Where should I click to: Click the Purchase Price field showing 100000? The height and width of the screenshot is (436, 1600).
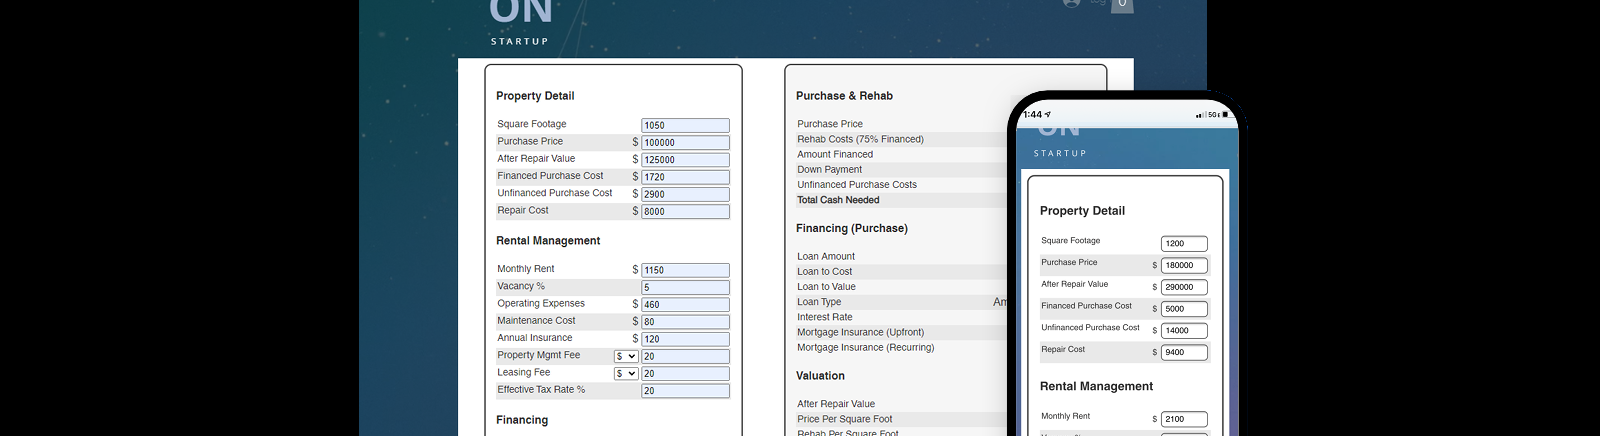[685, 142]
